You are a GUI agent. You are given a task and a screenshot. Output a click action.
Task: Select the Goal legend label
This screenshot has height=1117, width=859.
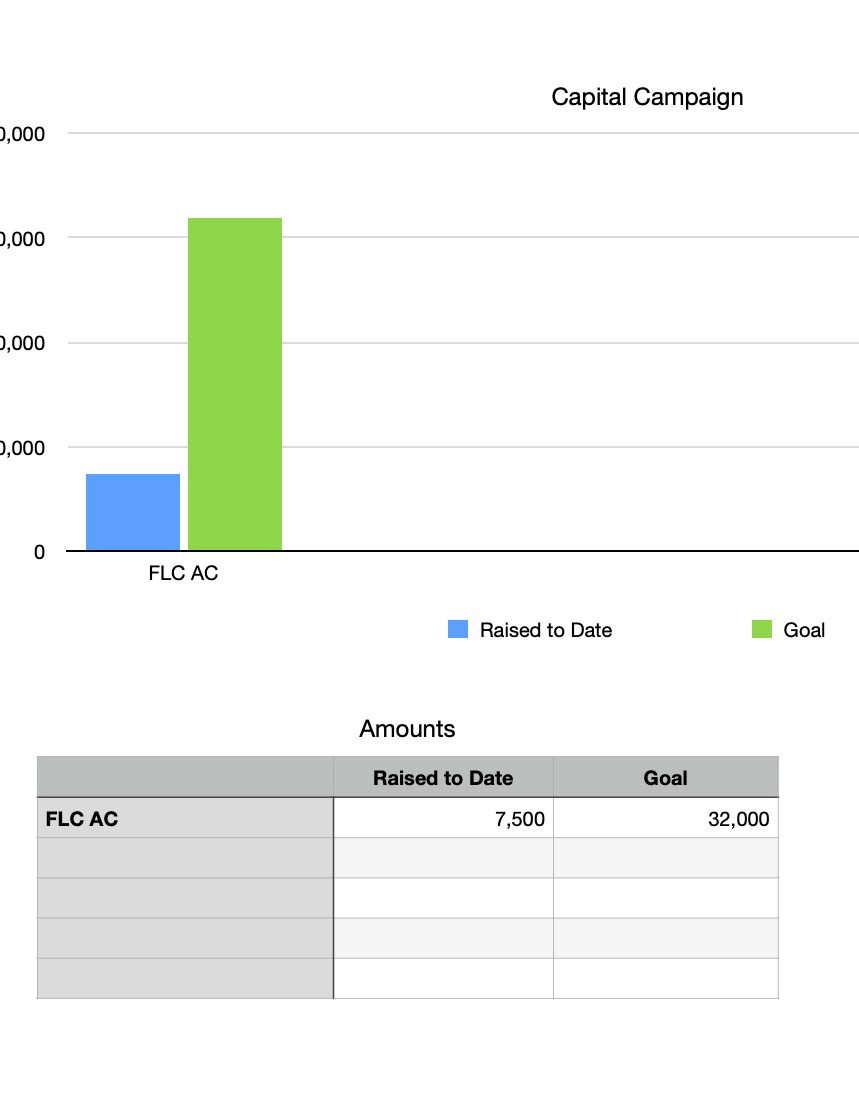[804, 630]
